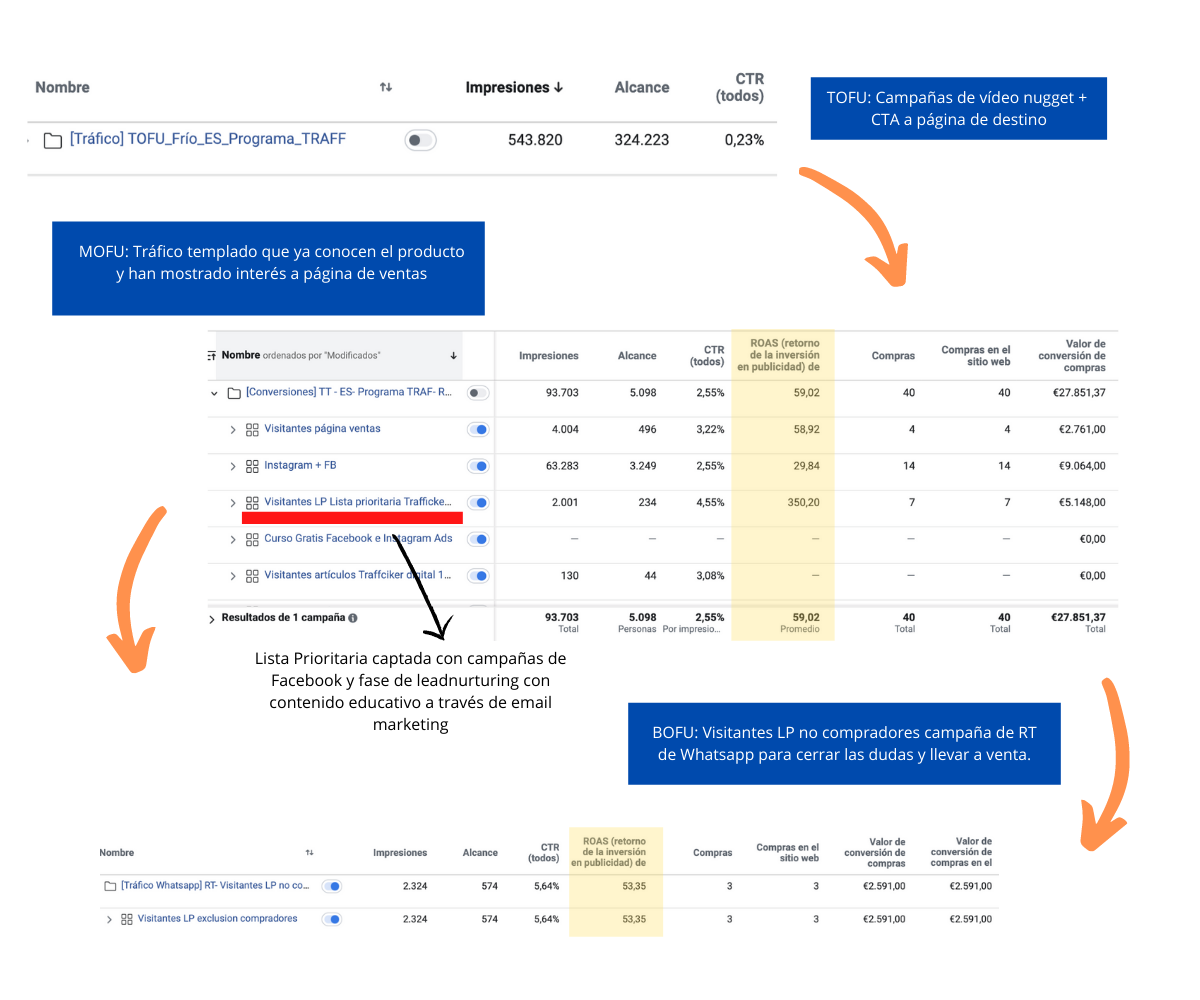Expand Visitantes artículos Traffciker digital row
The image size is (1200, 1000).
(x=233, y=576)
